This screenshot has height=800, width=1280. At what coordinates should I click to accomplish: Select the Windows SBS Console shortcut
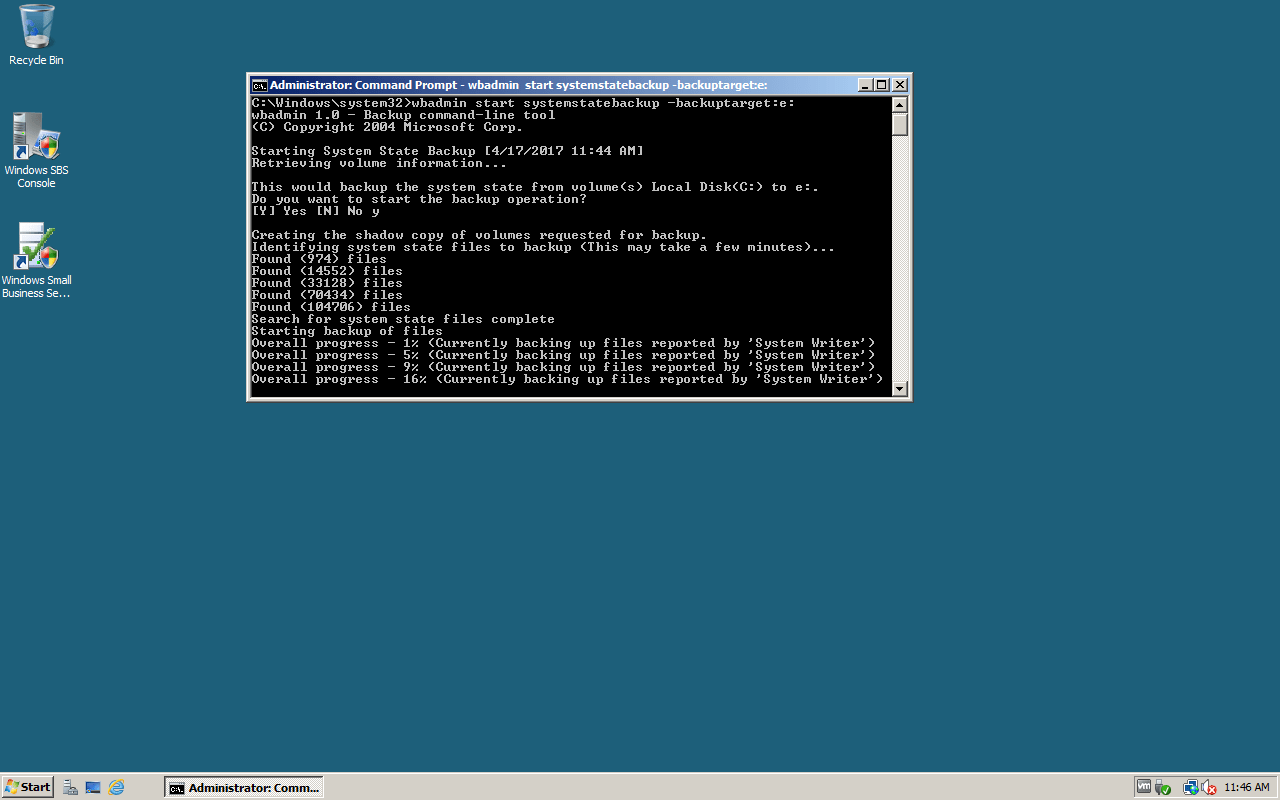click(36, 150)
